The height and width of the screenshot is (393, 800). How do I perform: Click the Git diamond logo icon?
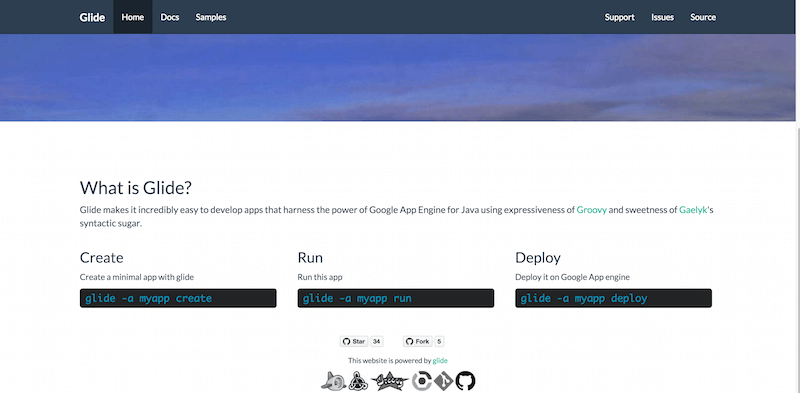point(444,381)
